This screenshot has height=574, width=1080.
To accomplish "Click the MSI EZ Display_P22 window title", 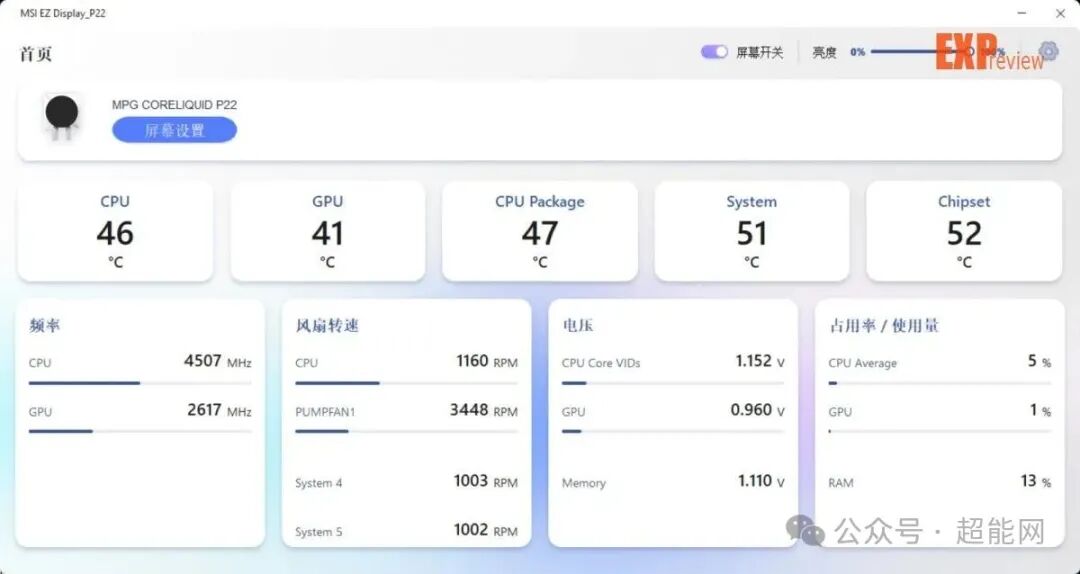I will point(63,13).
